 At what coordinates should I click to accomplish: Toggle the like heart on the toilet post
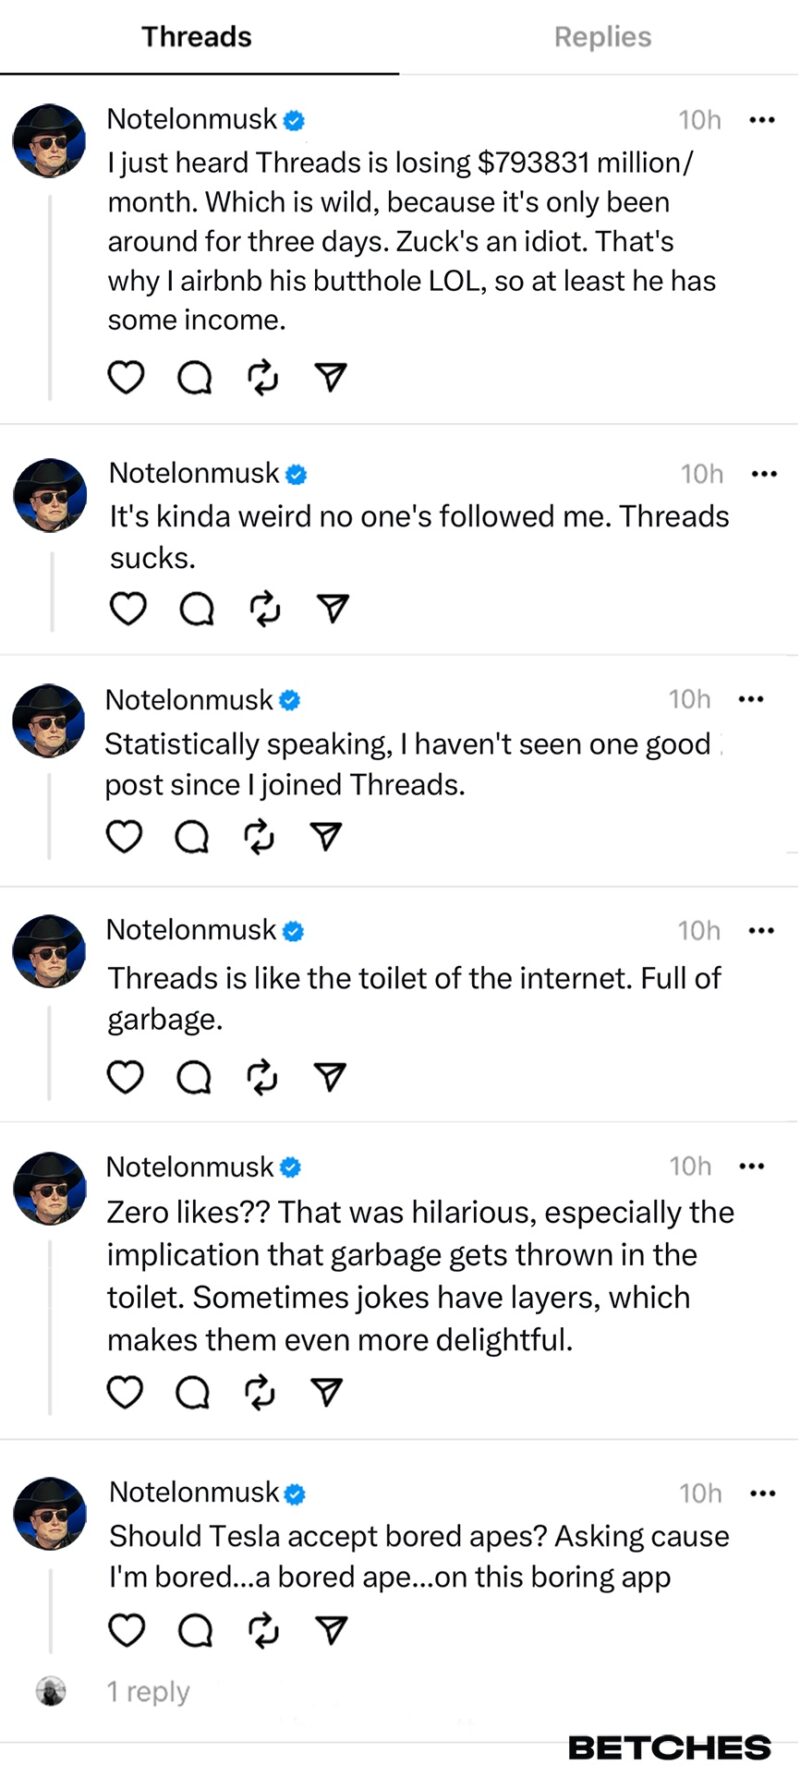point(125,1077)
